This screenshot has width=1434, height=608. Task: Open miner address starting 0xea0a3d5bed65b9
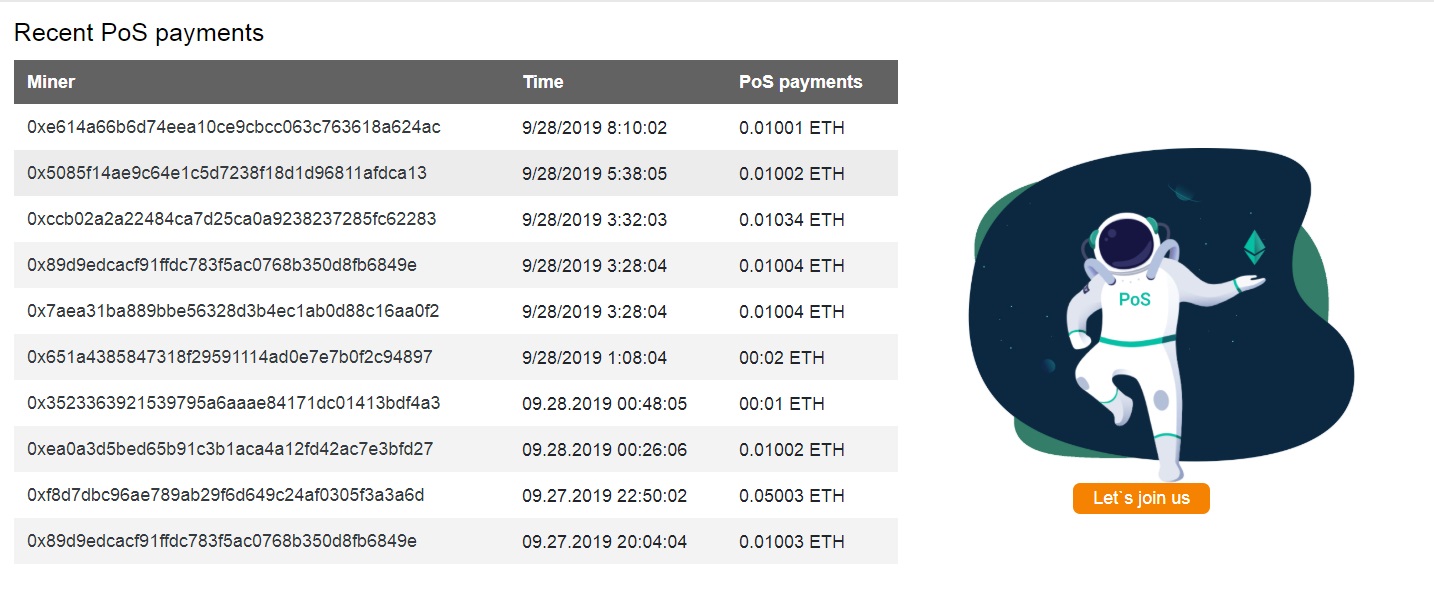pos(230,449)
